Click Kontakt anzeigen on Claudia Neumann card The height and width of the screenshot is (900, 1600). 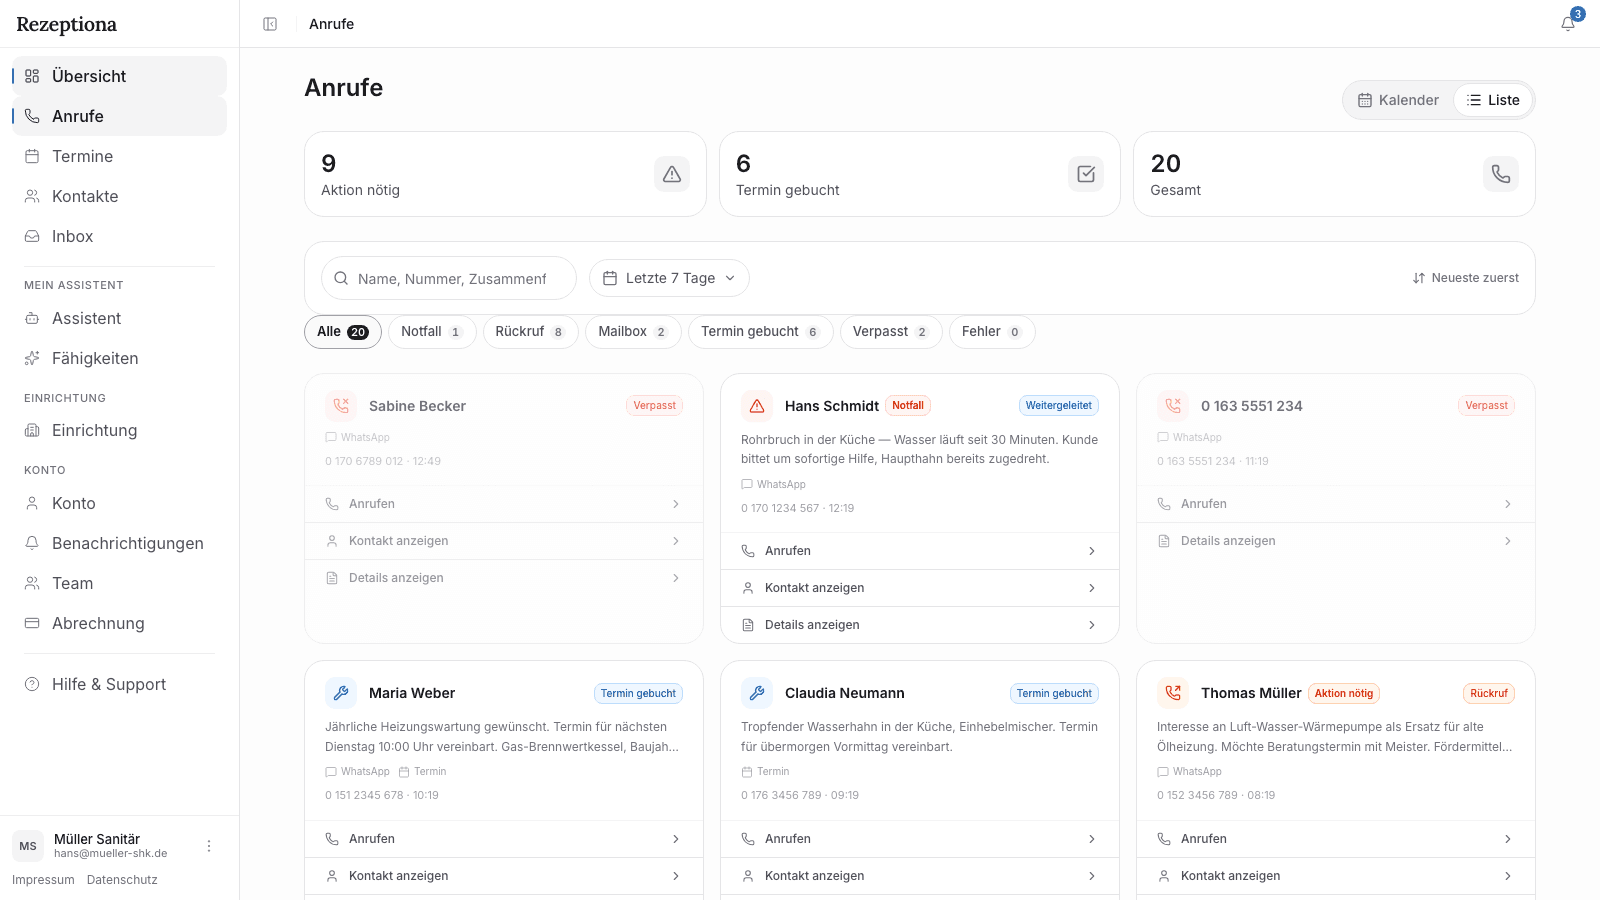(920, 876)
